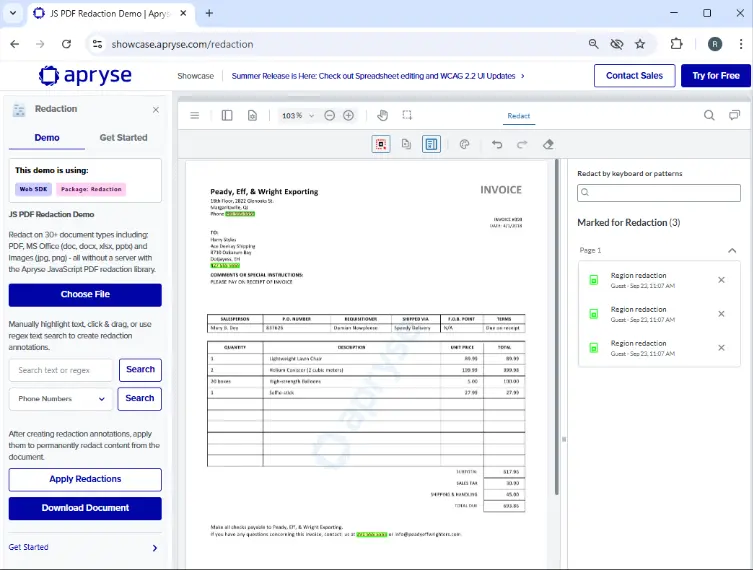
Task: Open the Phone Numbers pattern dropdown
Action: click(x=60, y=399)
